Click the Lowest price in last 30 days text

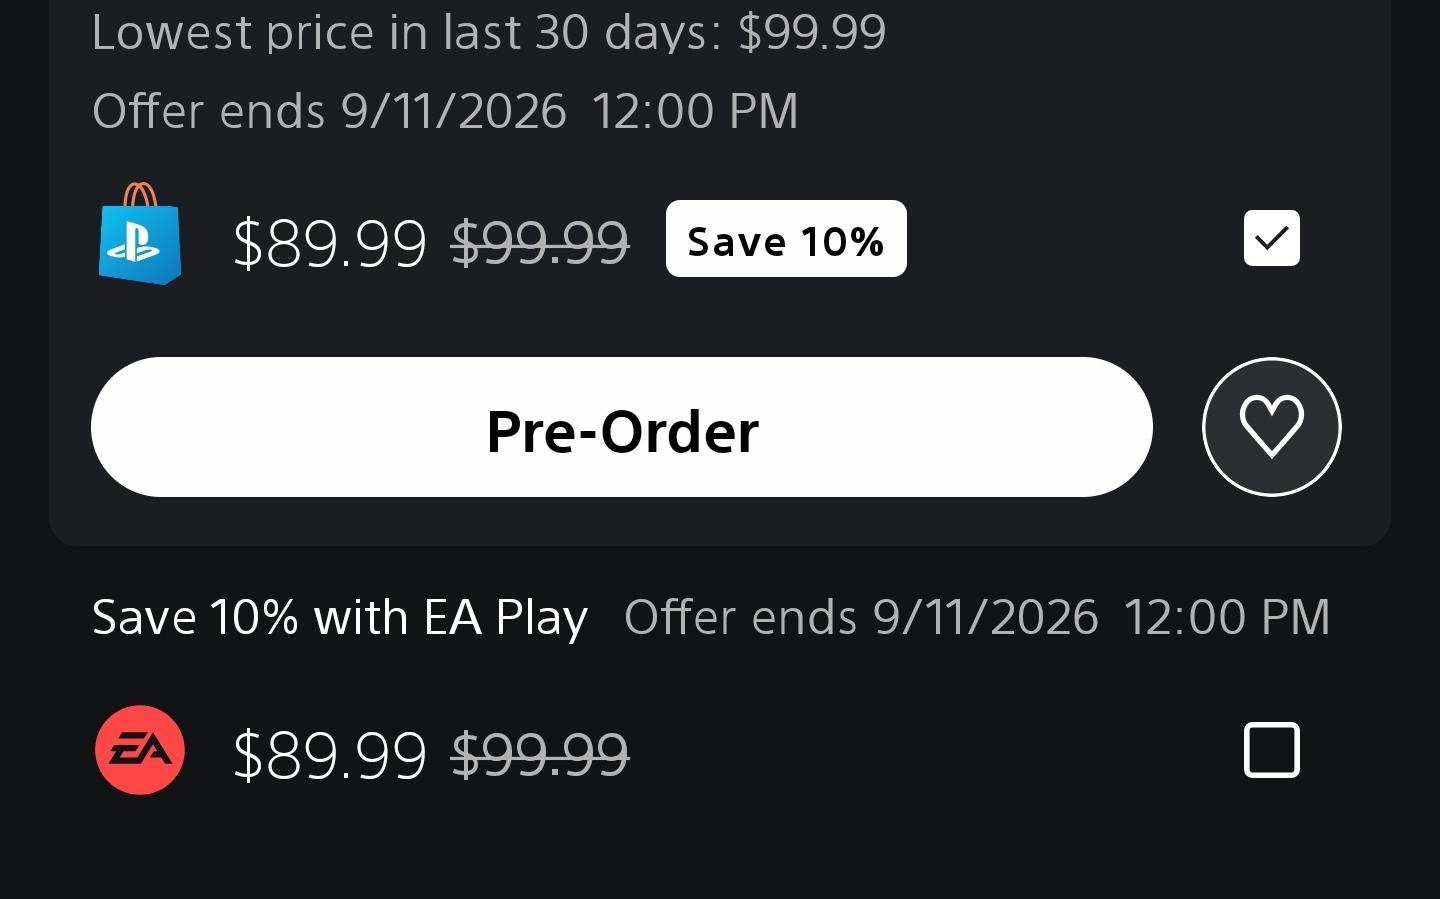[489, 32]
